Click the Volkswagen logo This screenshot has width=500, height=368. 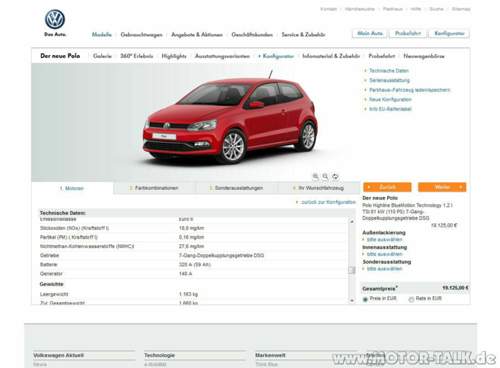click(55, 19)
